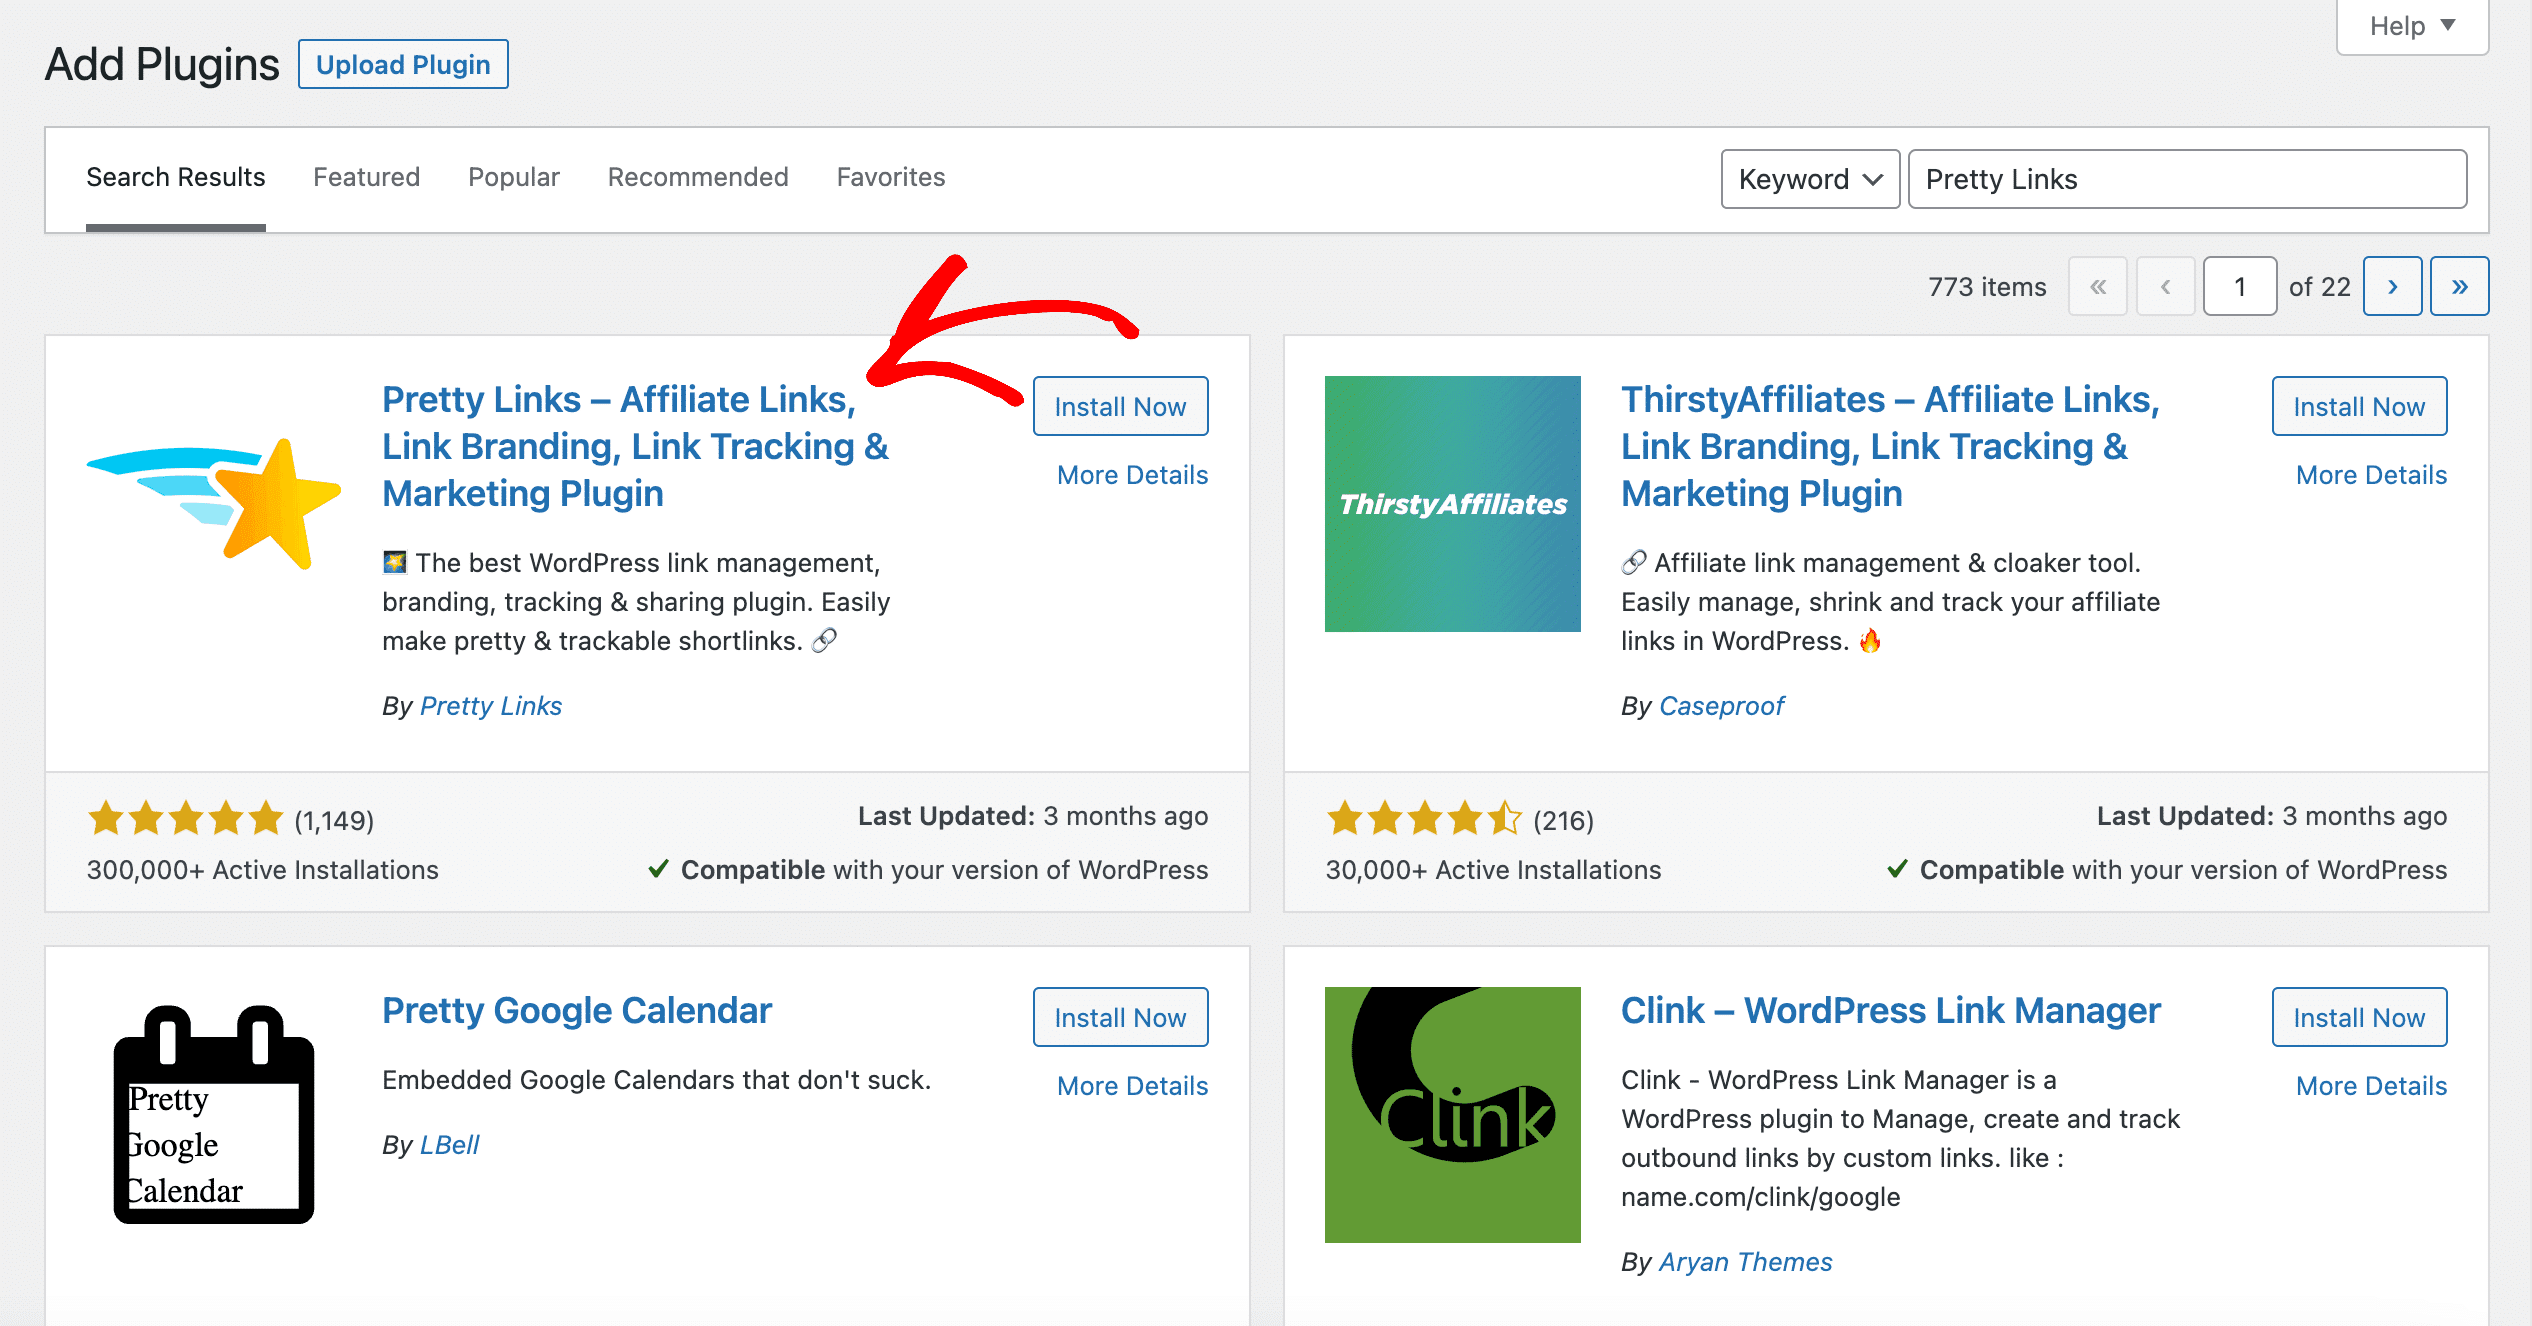Open the Keyword search type dropdown
The image size is (2532, 1326).
click(1810, 179)
